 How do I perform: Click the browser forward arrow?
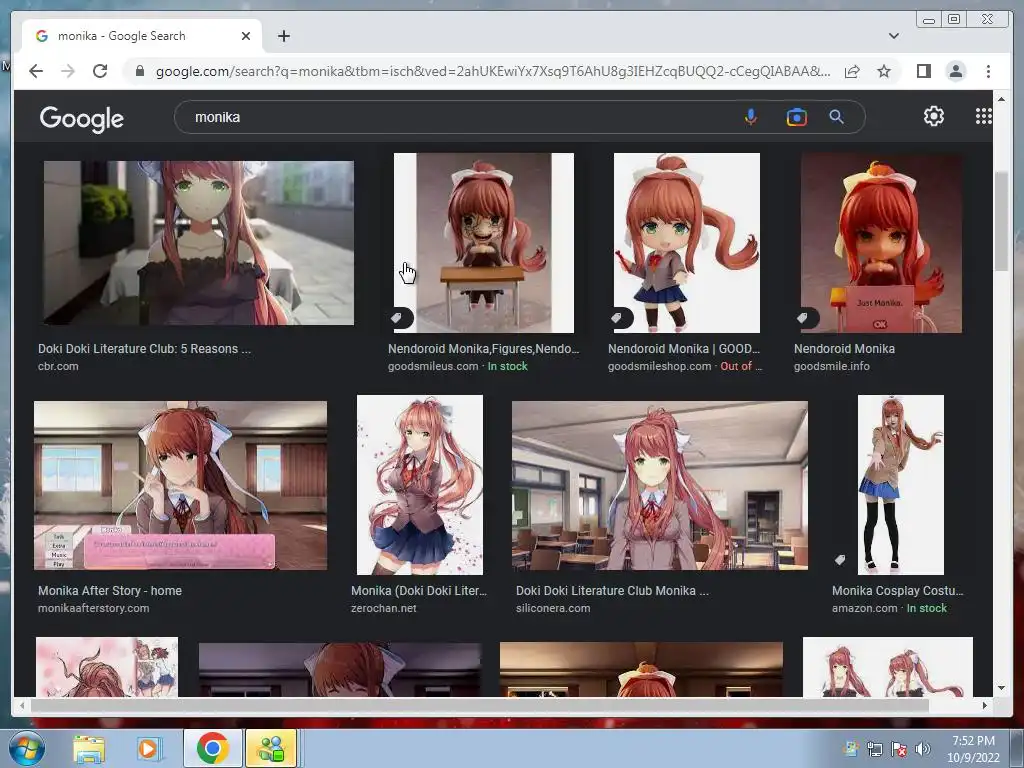[x=68, y=71]
